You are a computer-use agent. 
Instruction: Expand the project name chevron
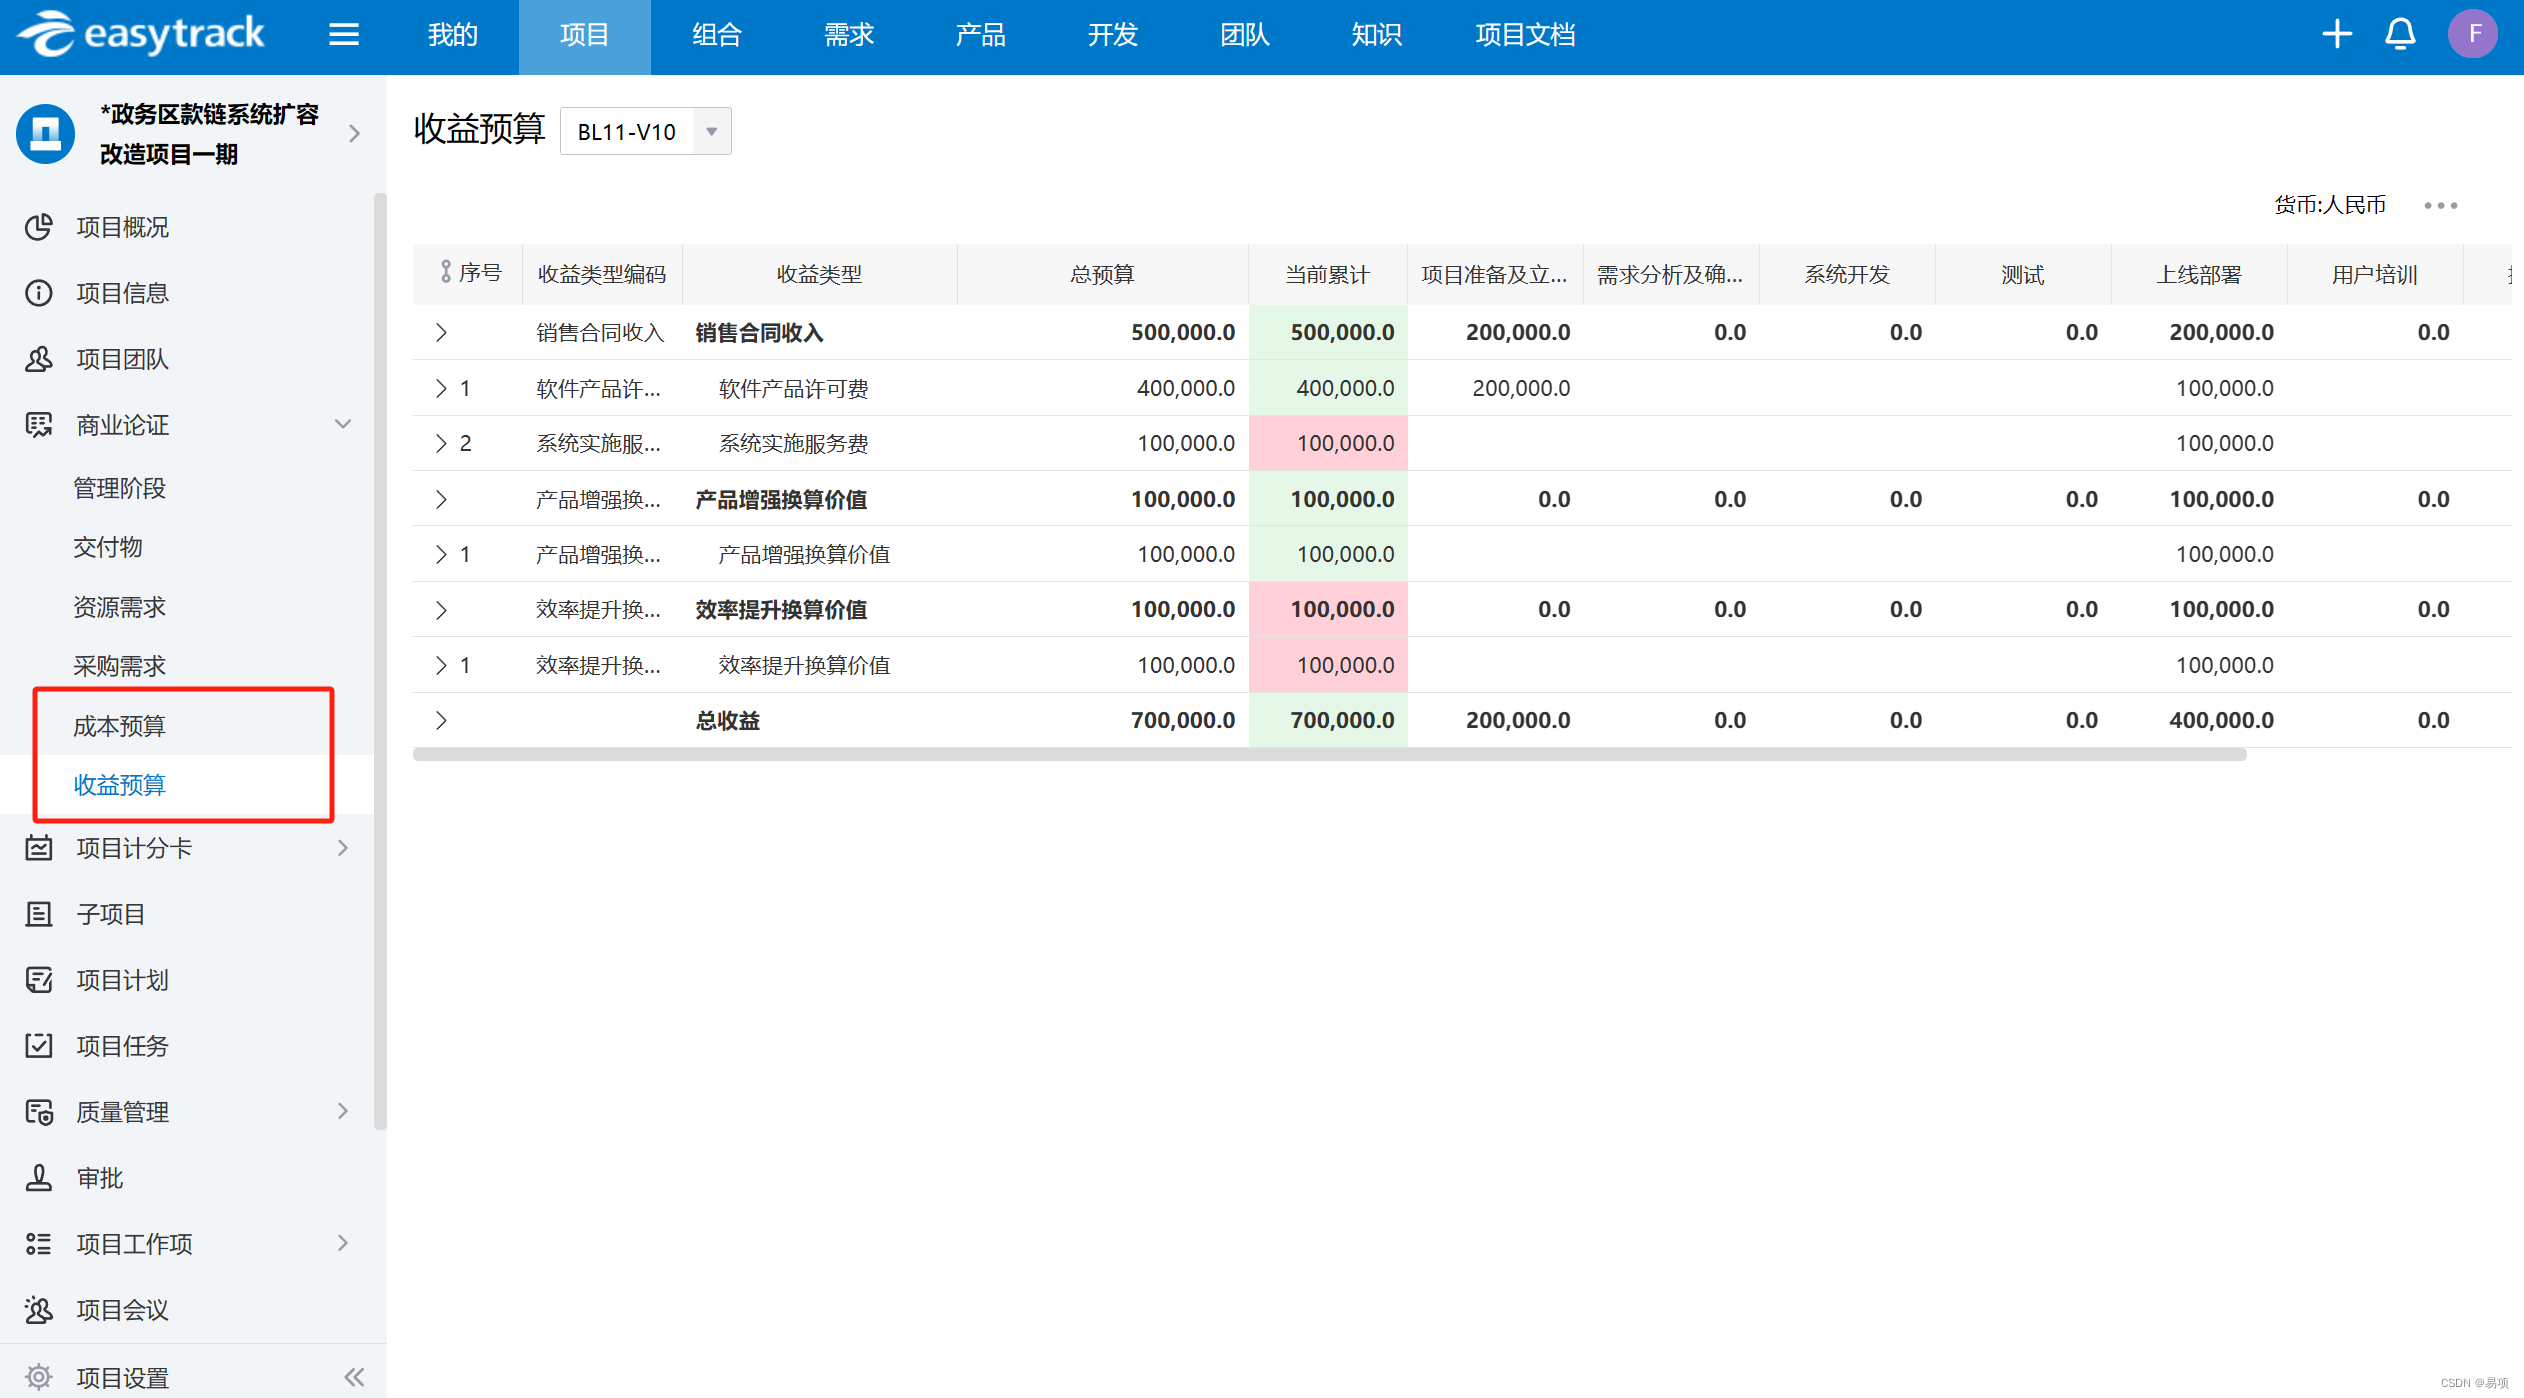point(354,133)
